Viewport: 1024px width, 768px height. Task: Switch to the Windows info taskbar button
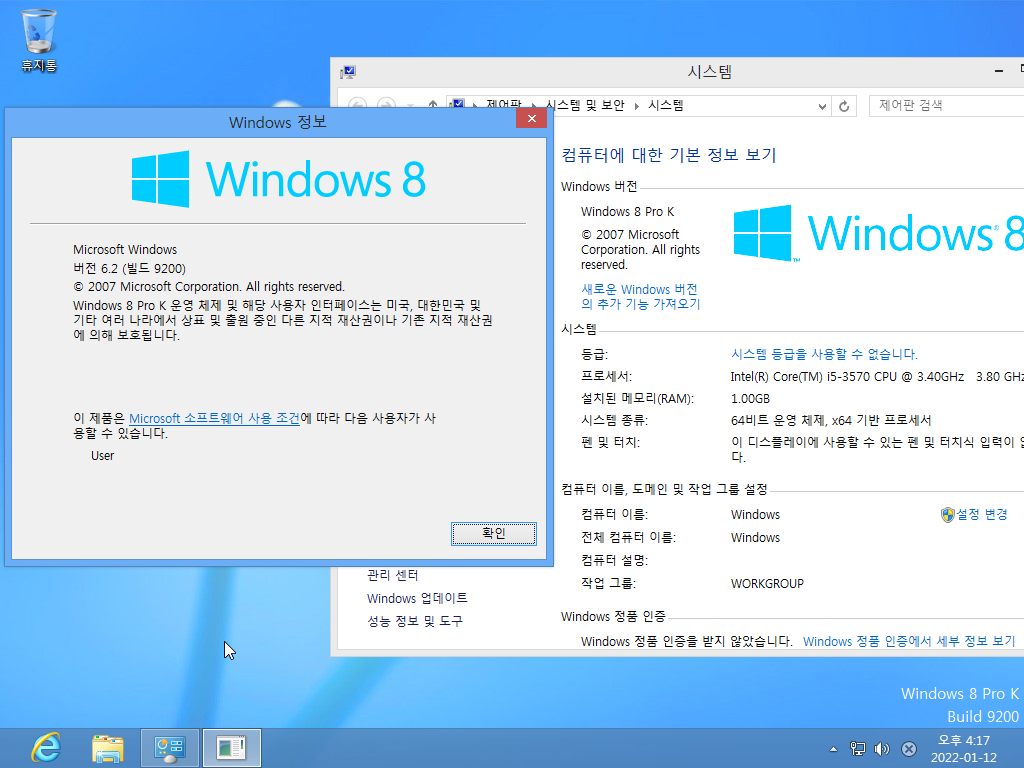(231, 748)
